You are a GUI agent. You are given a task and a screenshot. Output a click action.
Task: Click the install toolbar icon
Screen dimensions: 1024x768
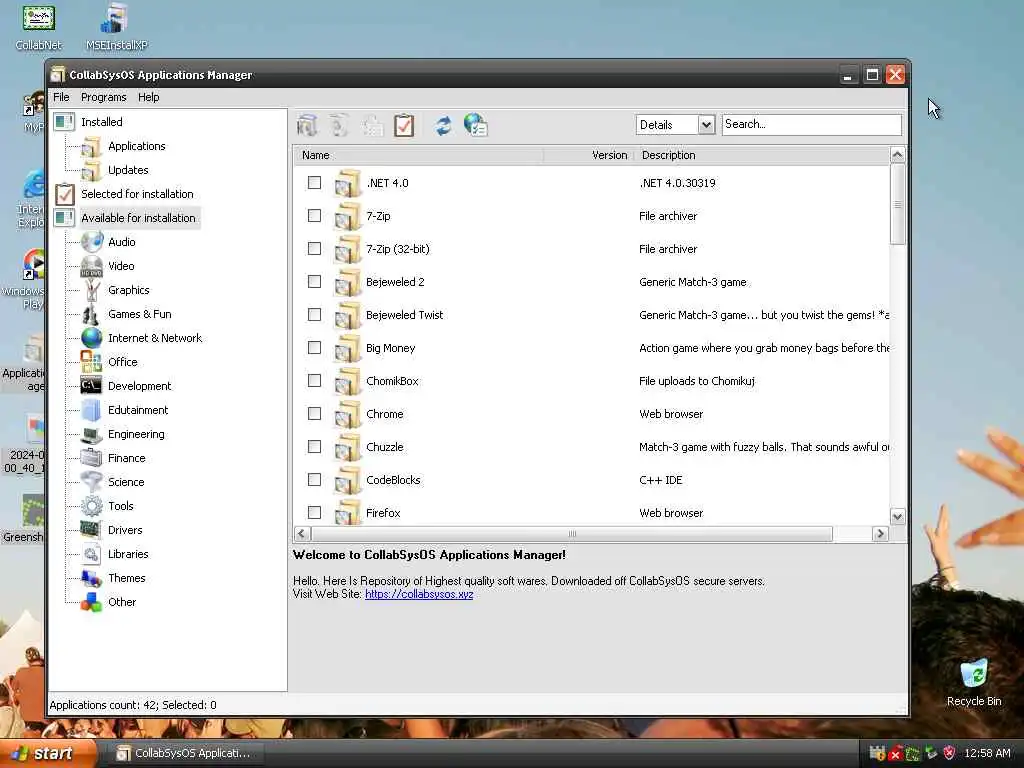click(x=308, y=125)
